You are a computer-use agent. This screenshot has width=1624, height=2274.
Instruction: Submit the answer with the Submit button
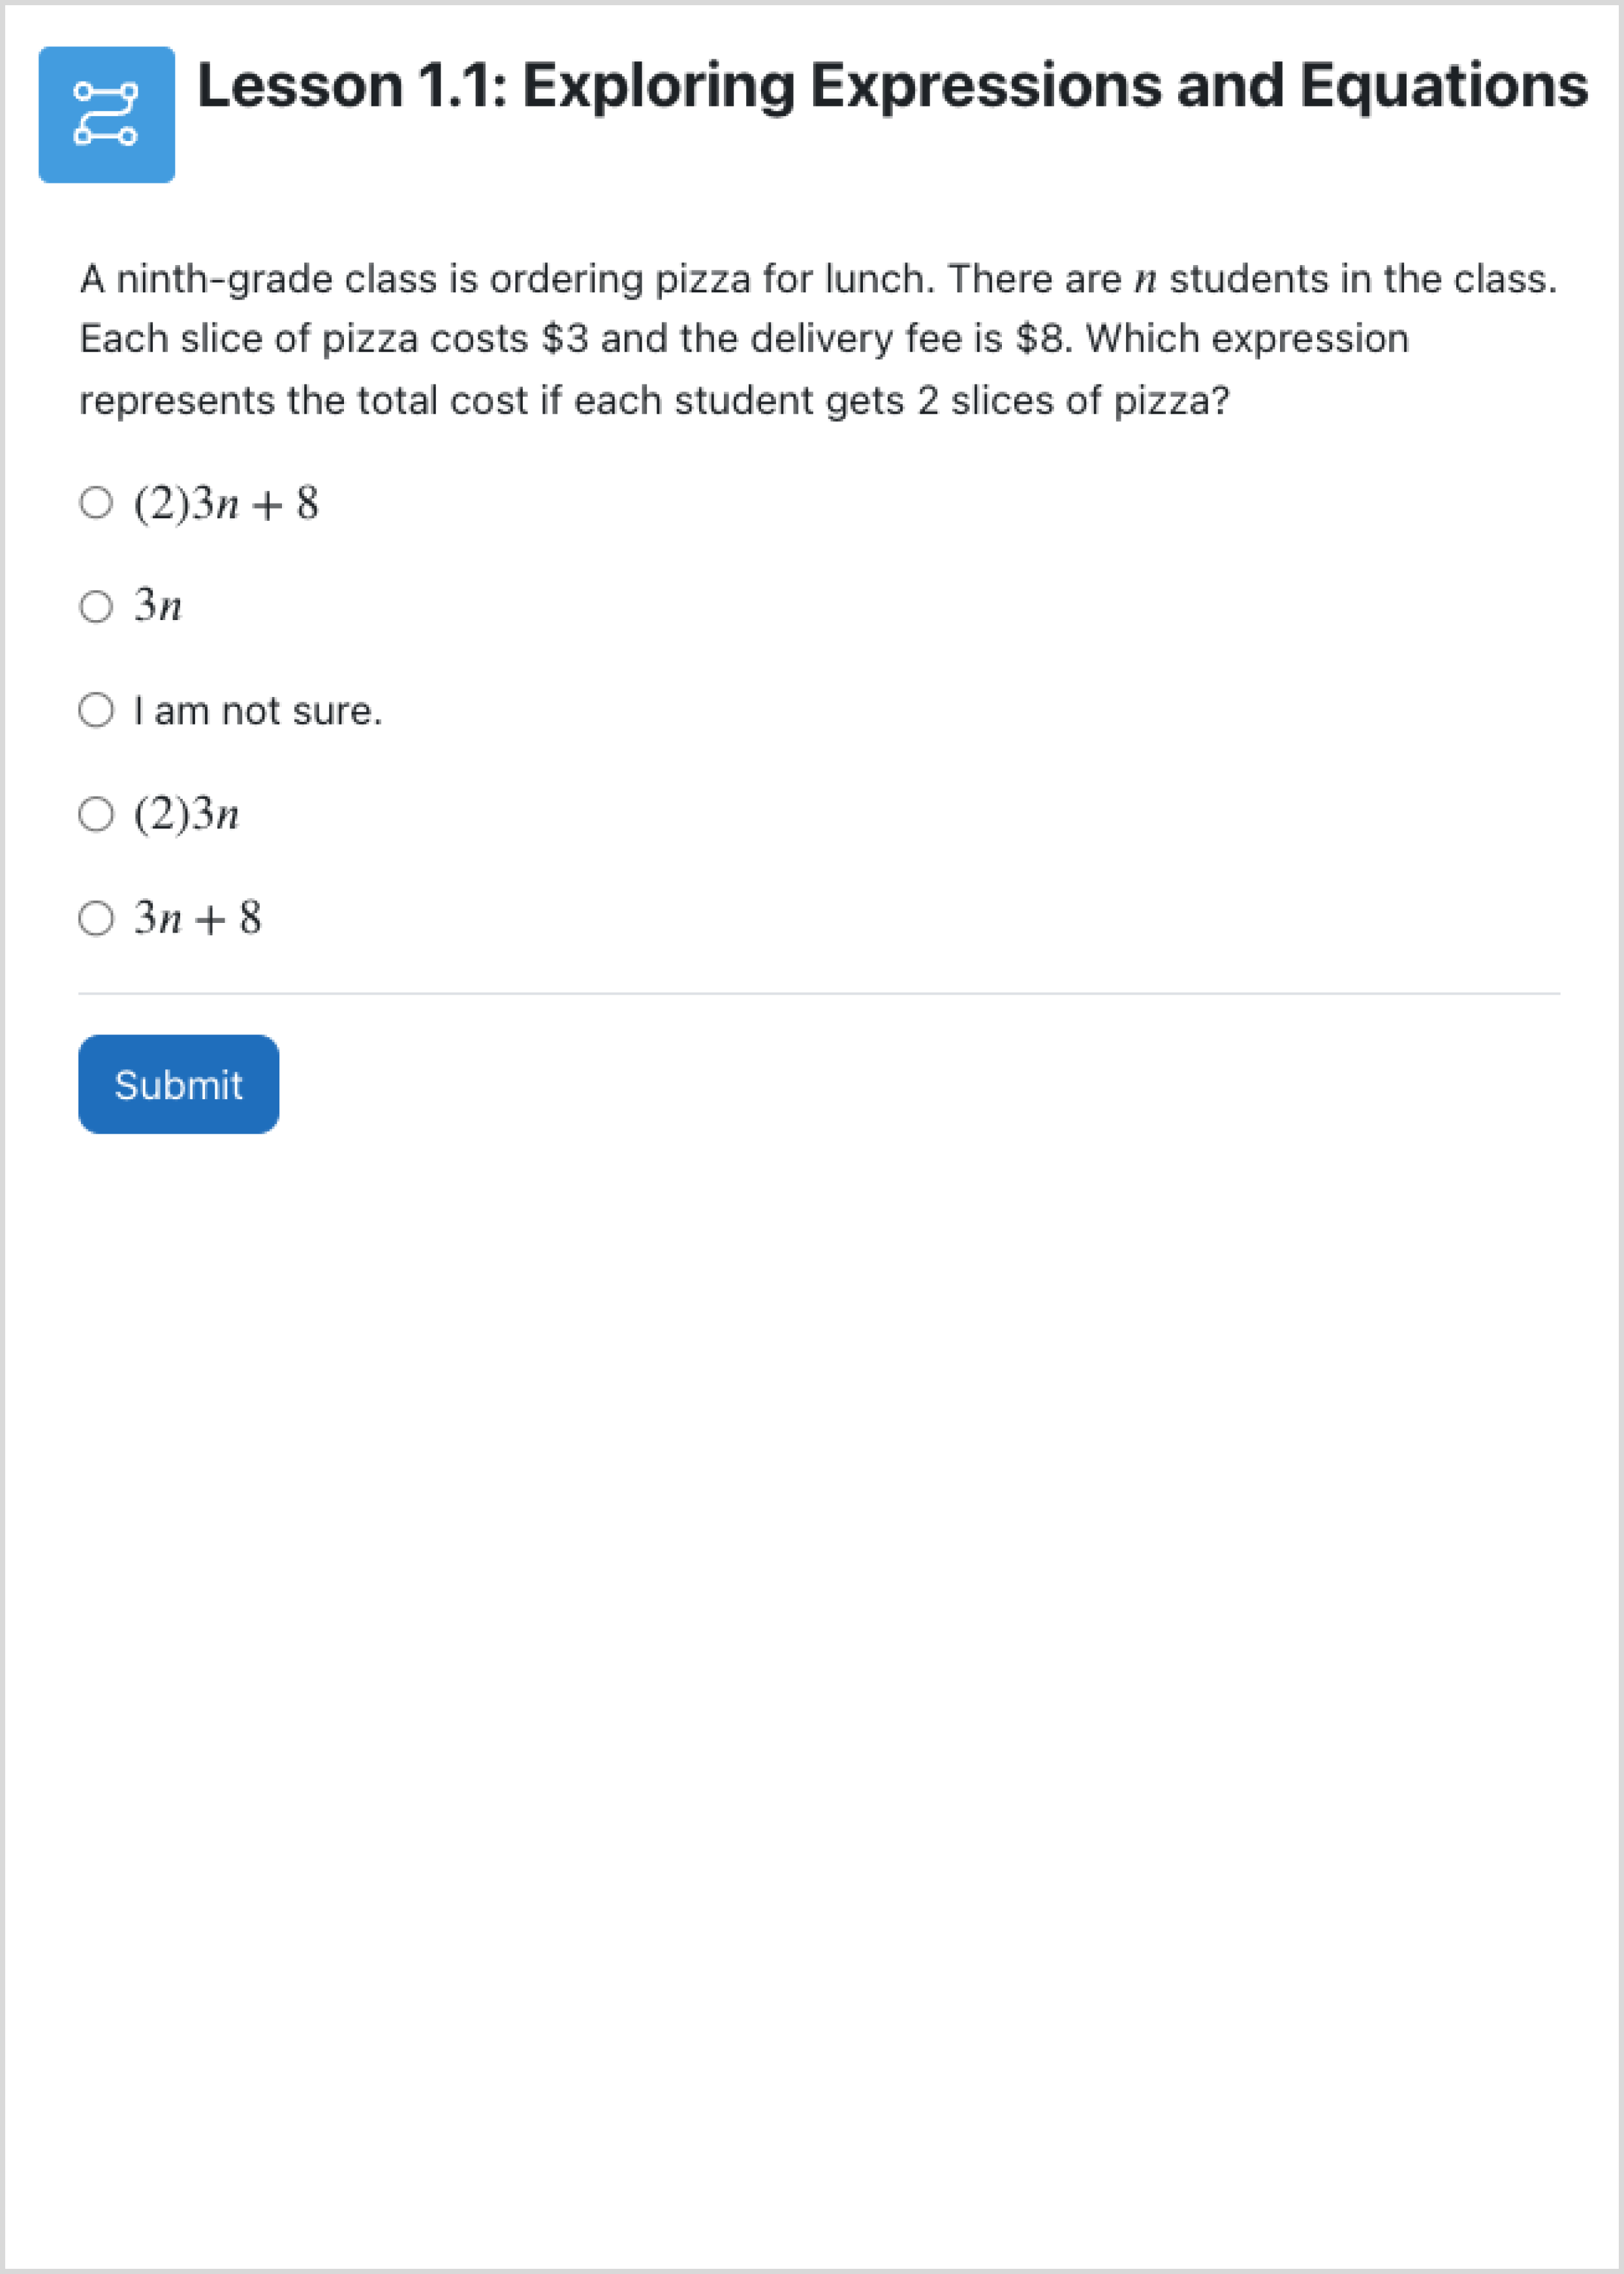coord(179,1084)
